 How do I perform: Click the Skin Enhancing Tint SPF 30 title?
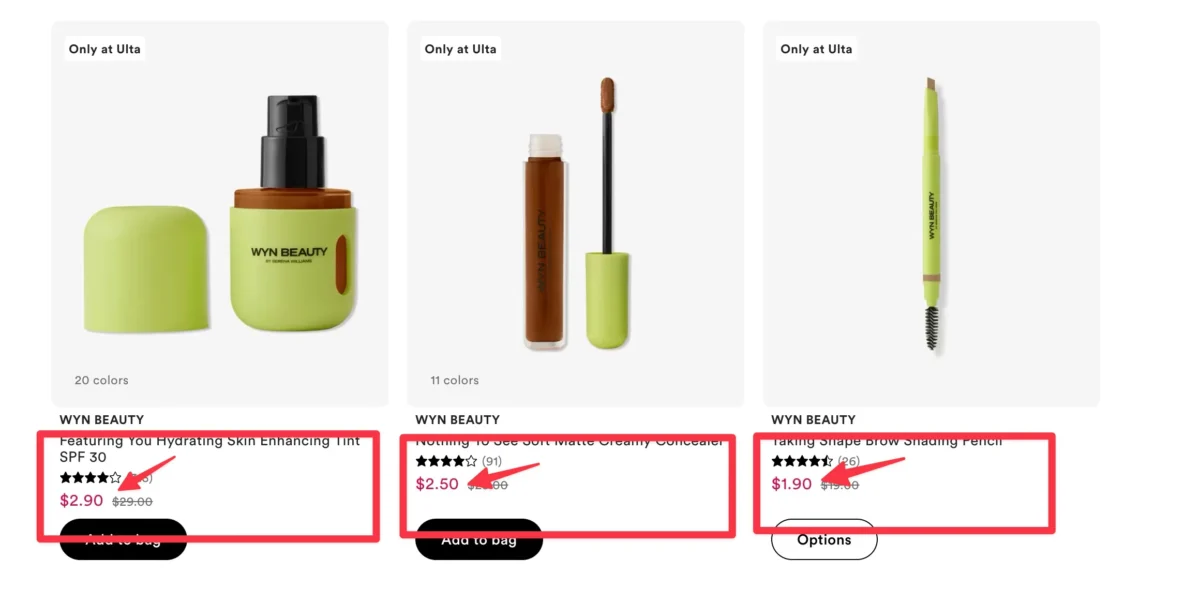click(210, 449)
